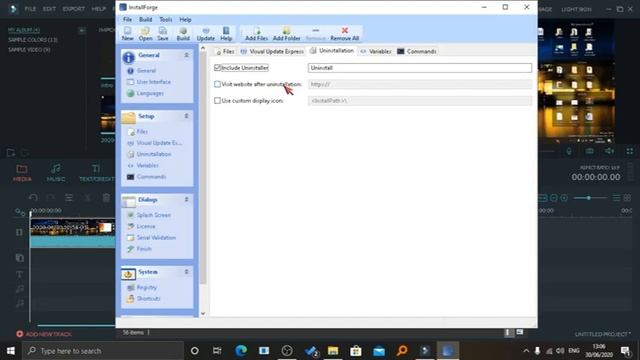Click sidebar scroll up arrow
This screenshot has width=640, height=360.
coord(203,48)
